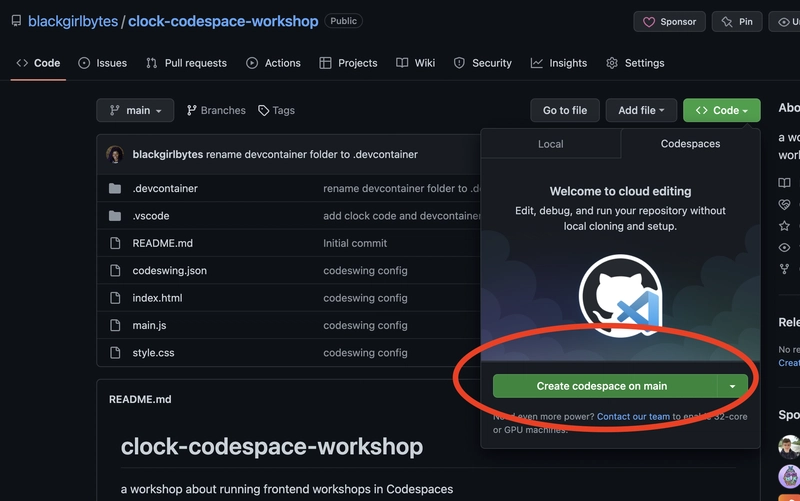Click sidebar star icon
Screen dimensions: 800x501
[784, 226]
